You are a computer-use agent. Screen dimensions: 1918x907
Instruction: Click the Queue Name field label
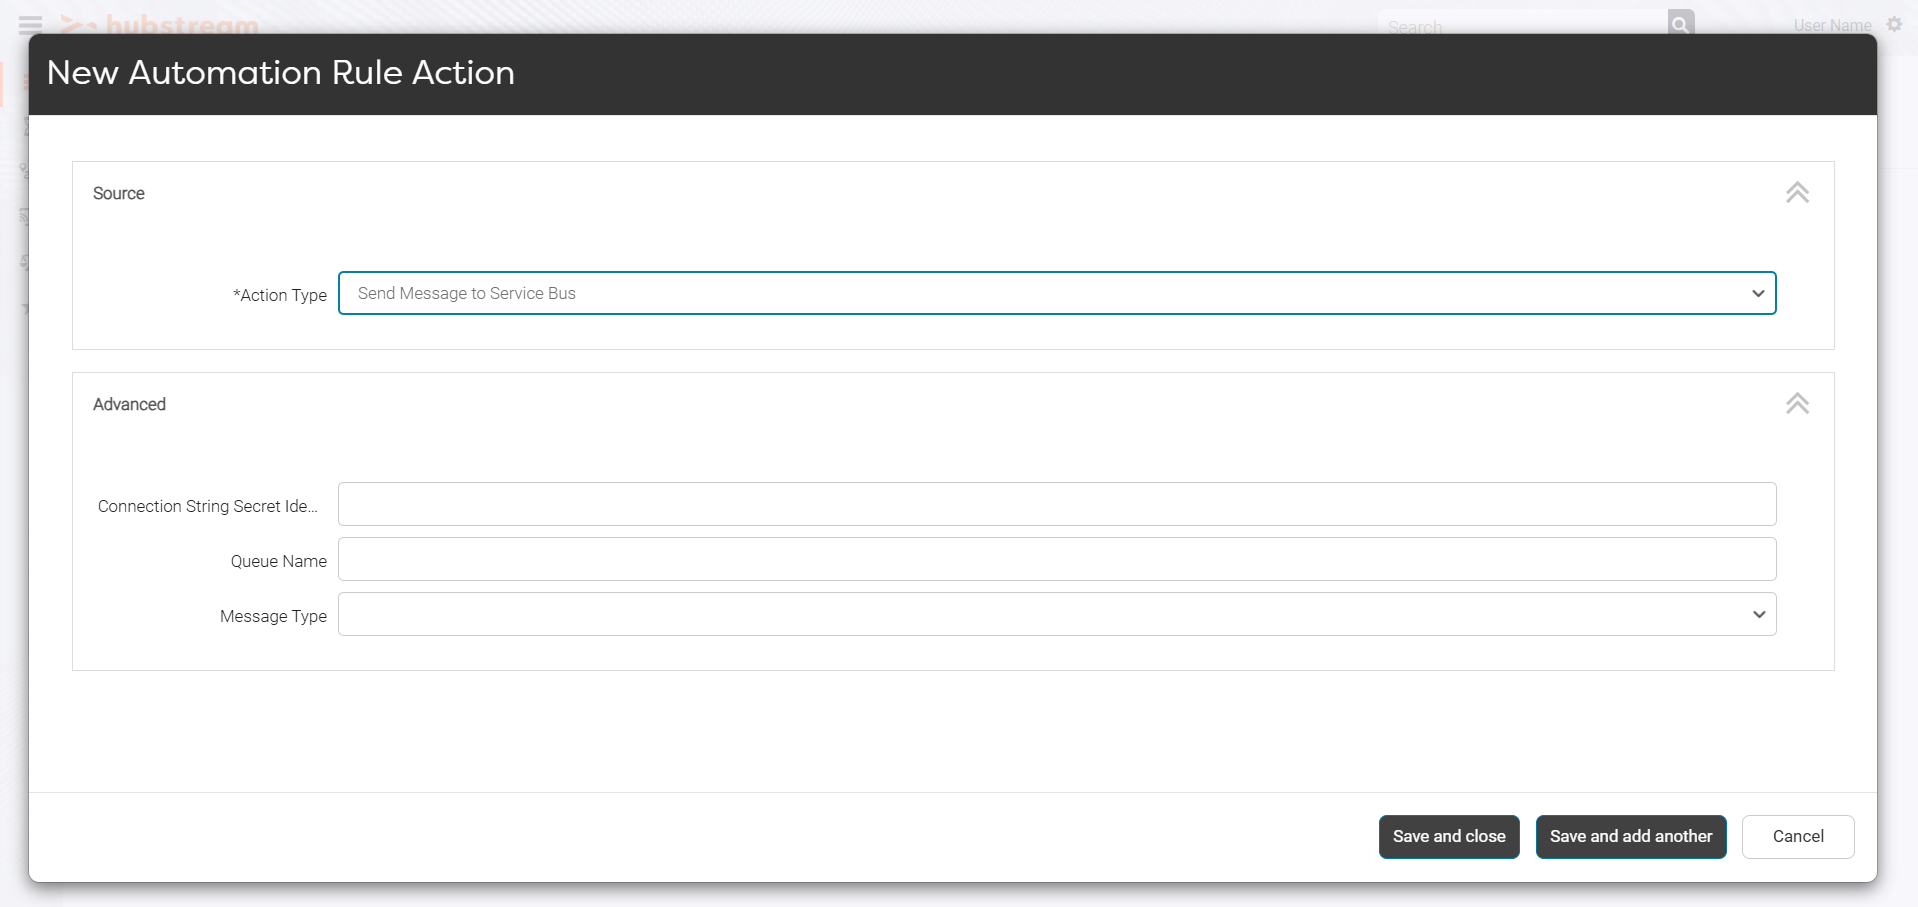[278, 561]
